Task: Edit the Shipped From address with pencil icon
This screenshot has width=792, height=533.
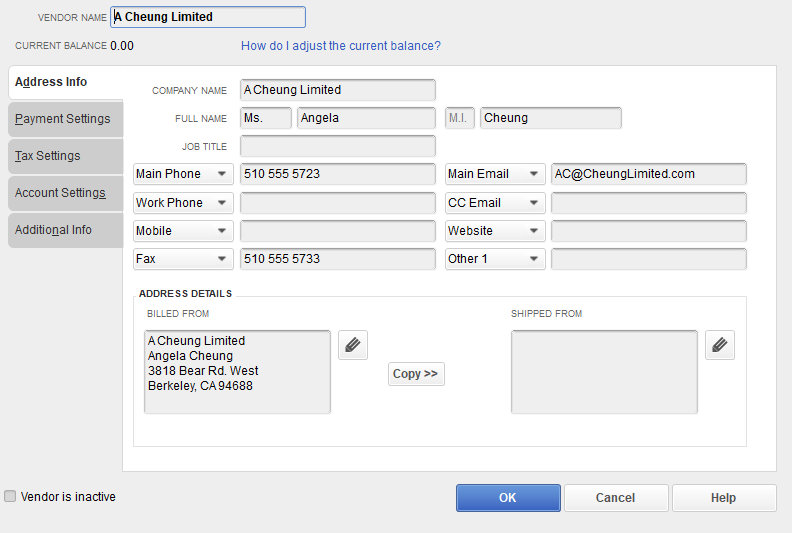Action: tap(720, 345)
